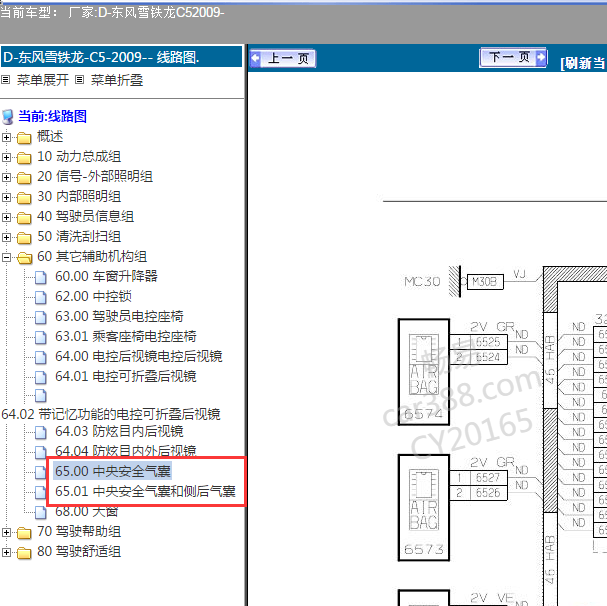
Task: Click the 30 内部照明组 folder icon
Action: pyautogui.click(x=24, y=197)
